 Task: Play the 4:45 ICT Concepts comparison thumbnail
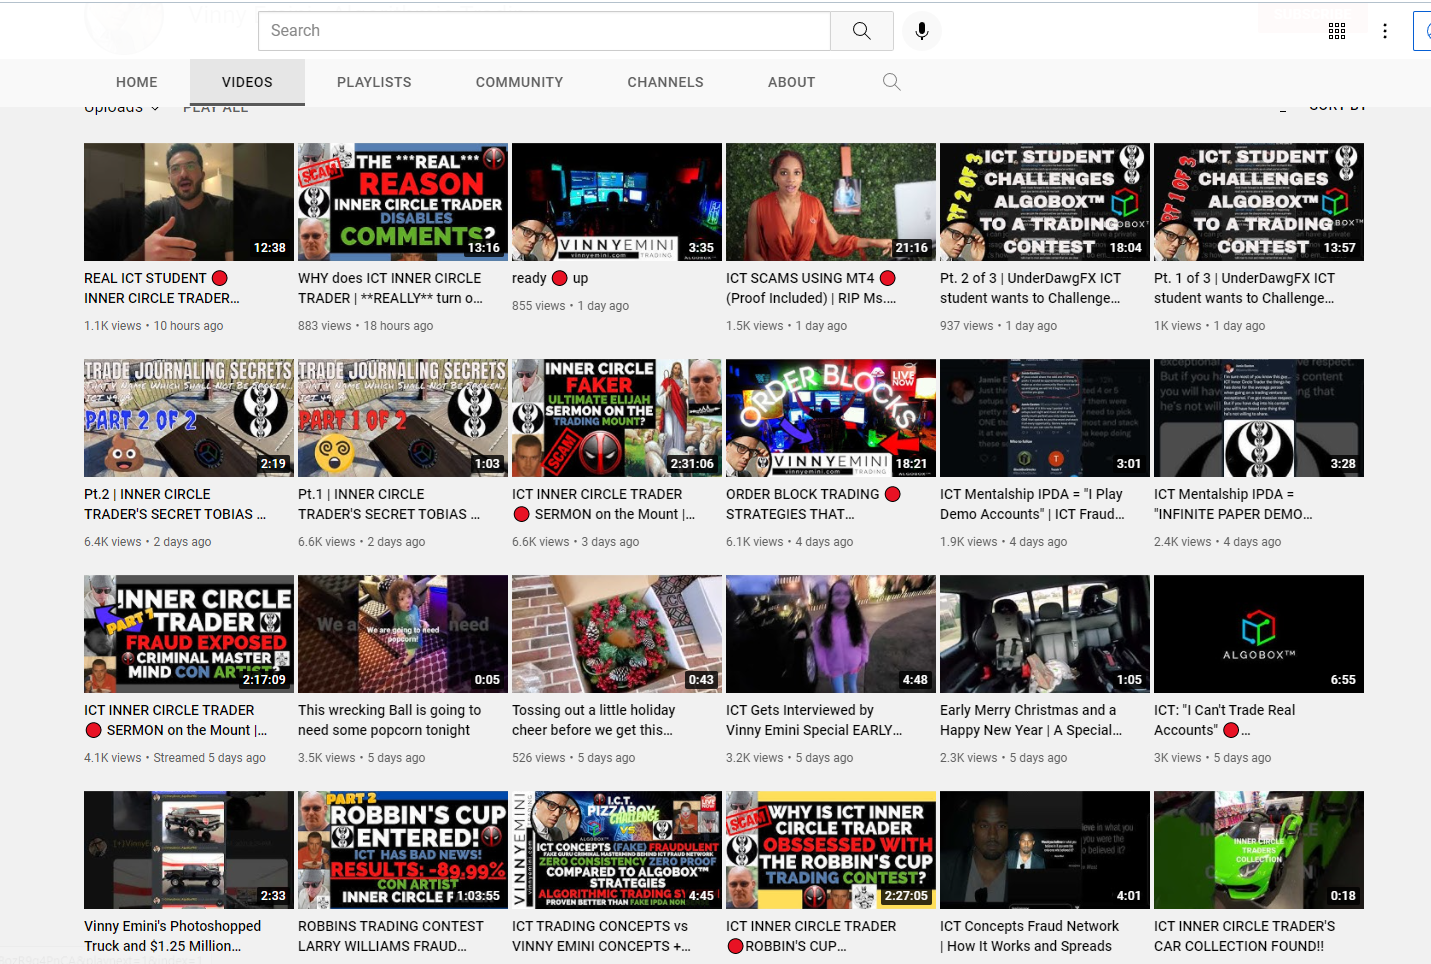617,850
